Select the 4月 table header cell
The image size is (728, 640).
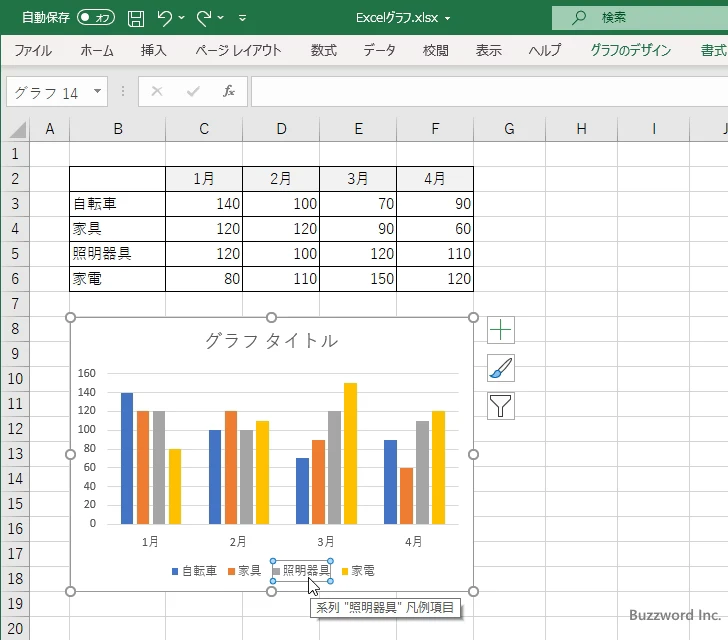(x=435, y=178)
